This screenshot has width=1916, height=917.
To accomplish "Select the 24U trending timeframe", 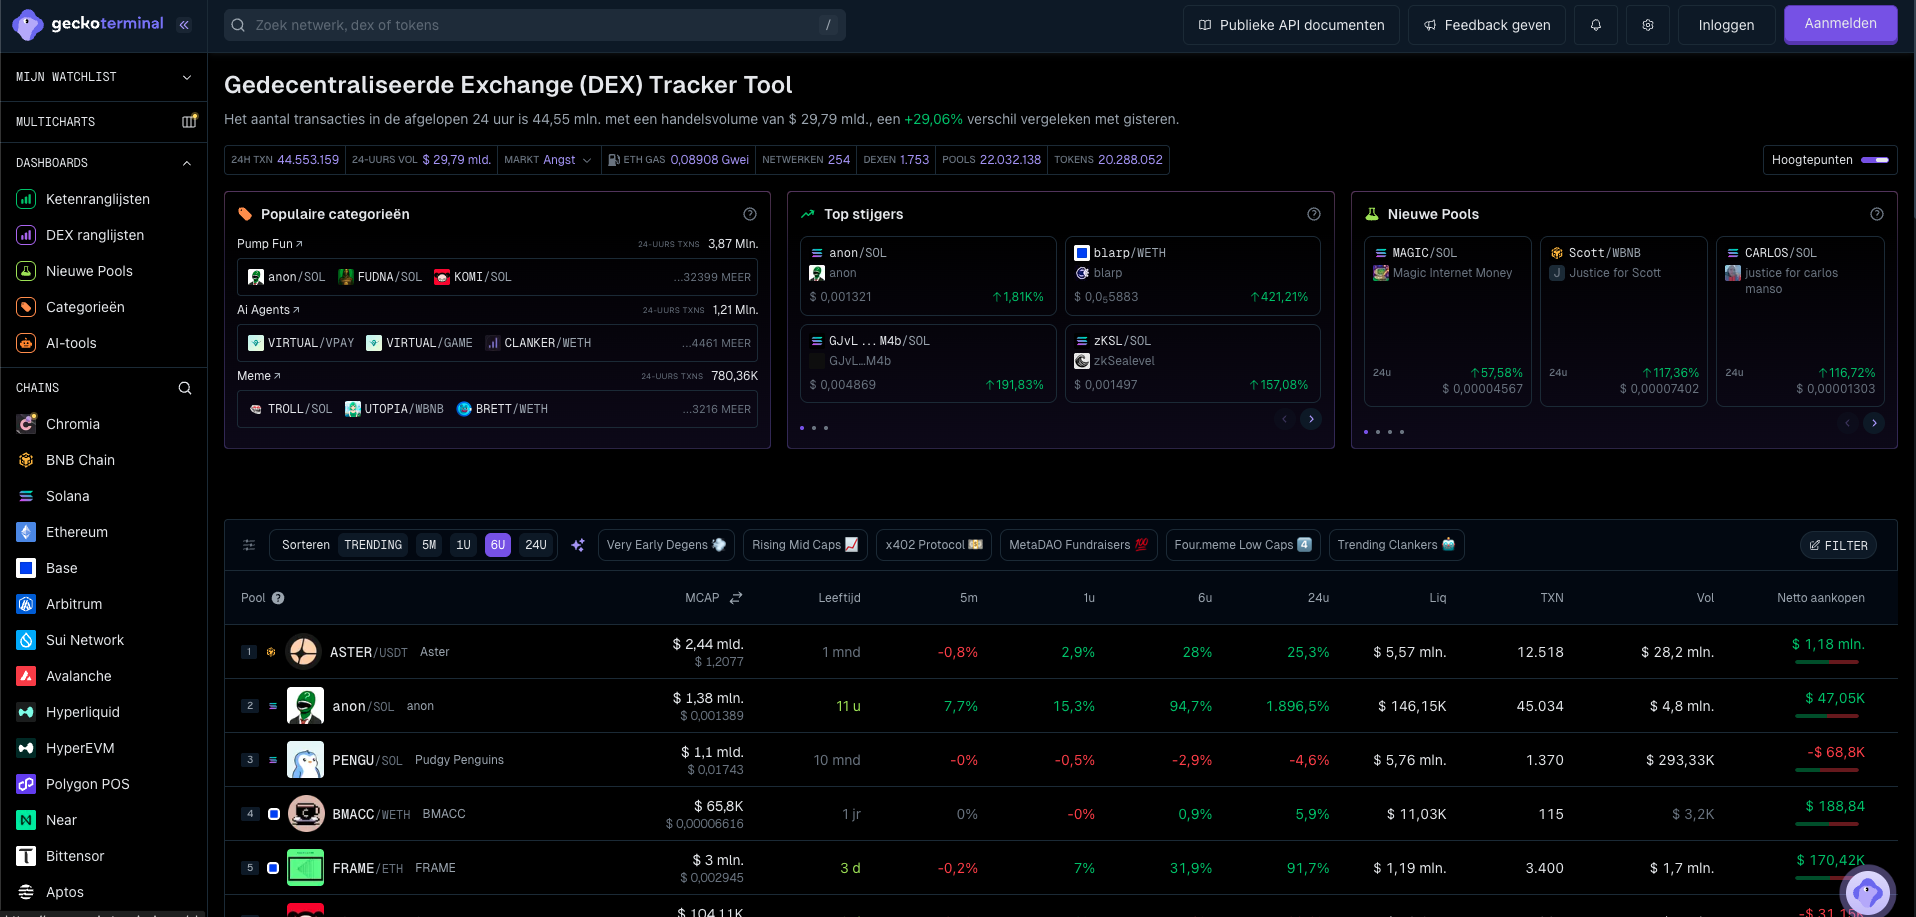I will (x=536, y=545).
